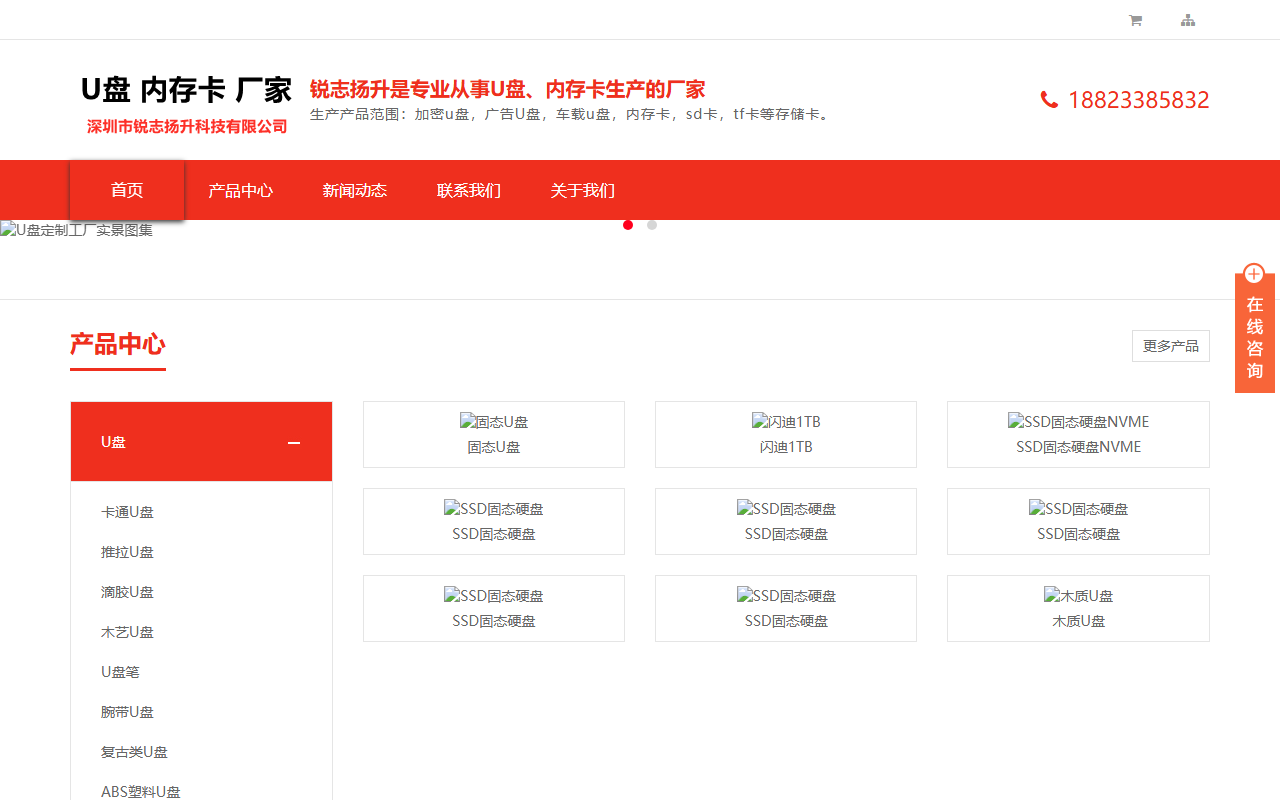Click the 锐志扬升是专业从事U盘 slogan text
The width and height of the screenshot is (1280, 800).
click(507, 89)
